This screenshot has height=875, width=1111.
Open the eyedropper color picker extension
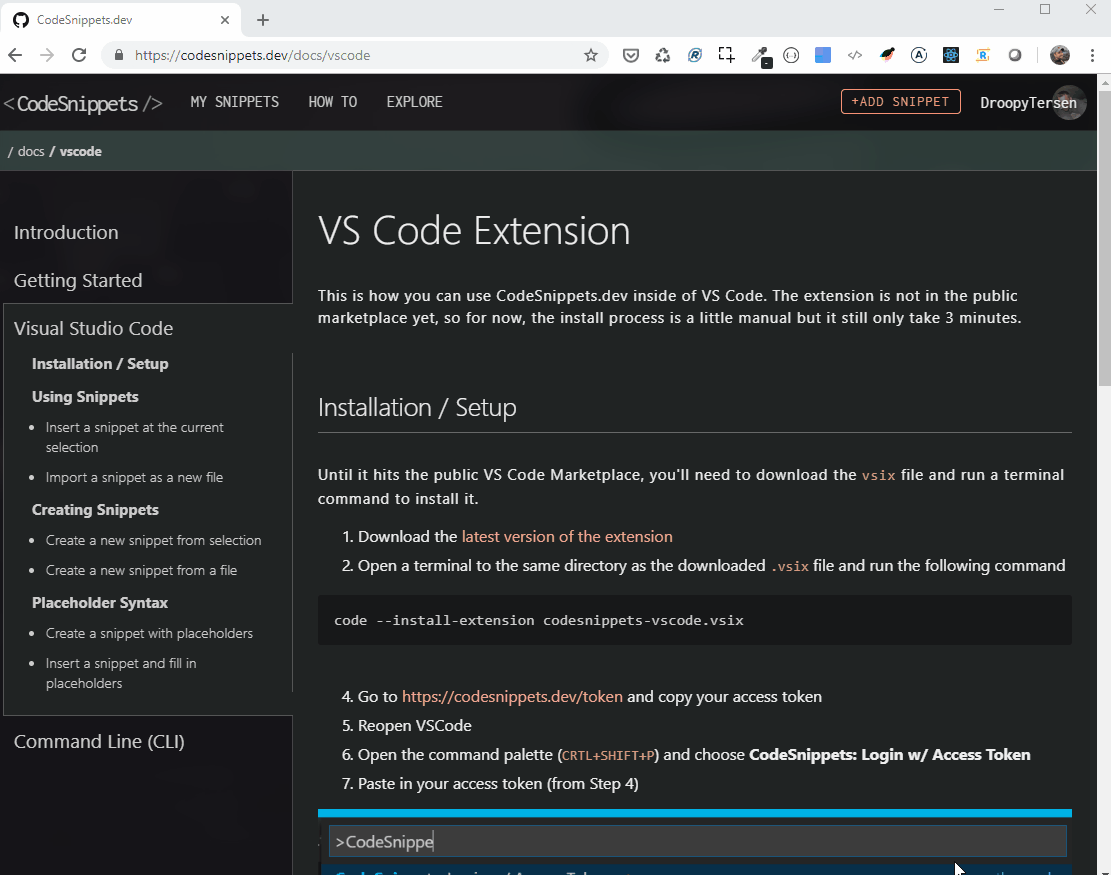click(x=760, y=56)
